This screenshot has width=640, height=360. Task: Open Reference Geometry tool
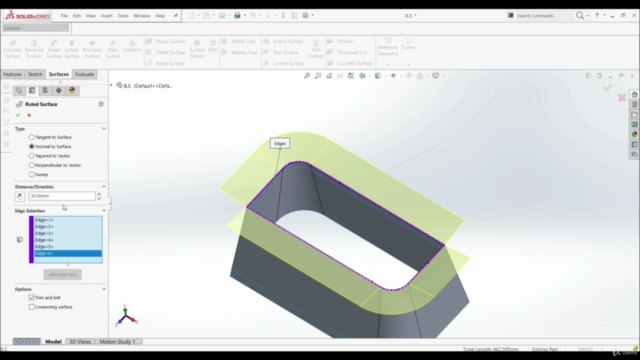pos(388,47)
